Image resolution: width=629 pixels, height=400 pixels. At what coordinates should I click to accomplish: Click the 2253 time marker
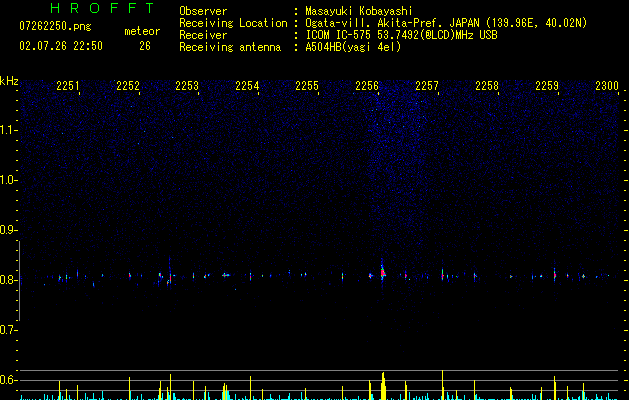(187, 86)
